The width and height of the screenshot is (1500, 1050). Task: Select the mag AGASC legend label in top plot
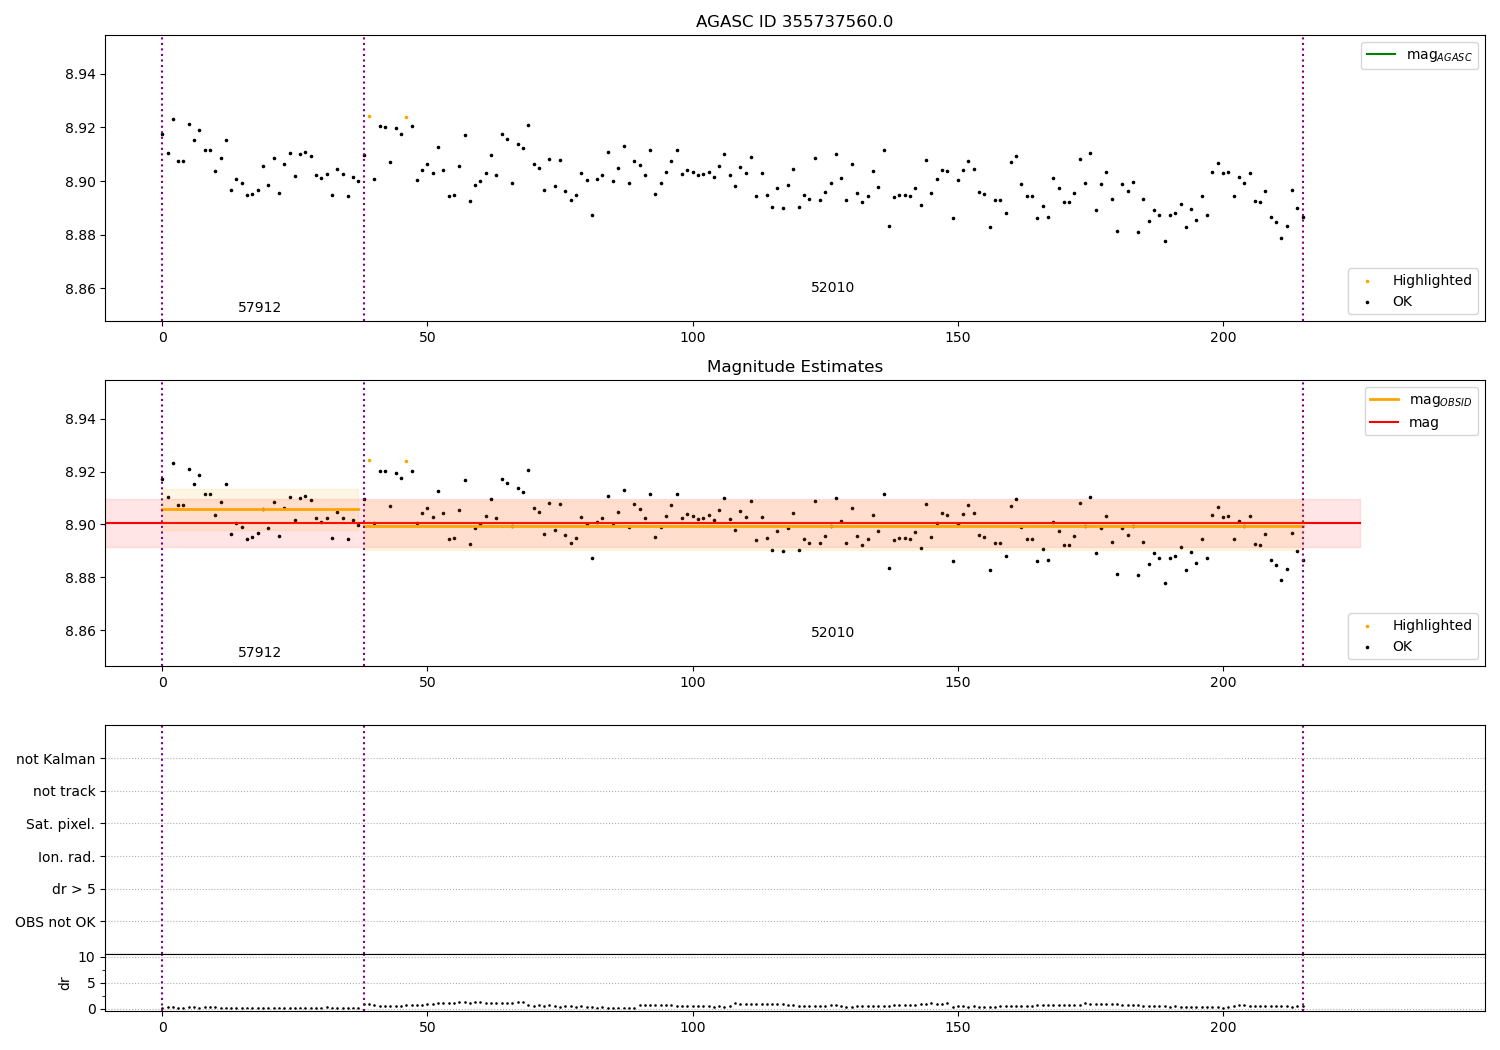click(x=1439, y=55)
